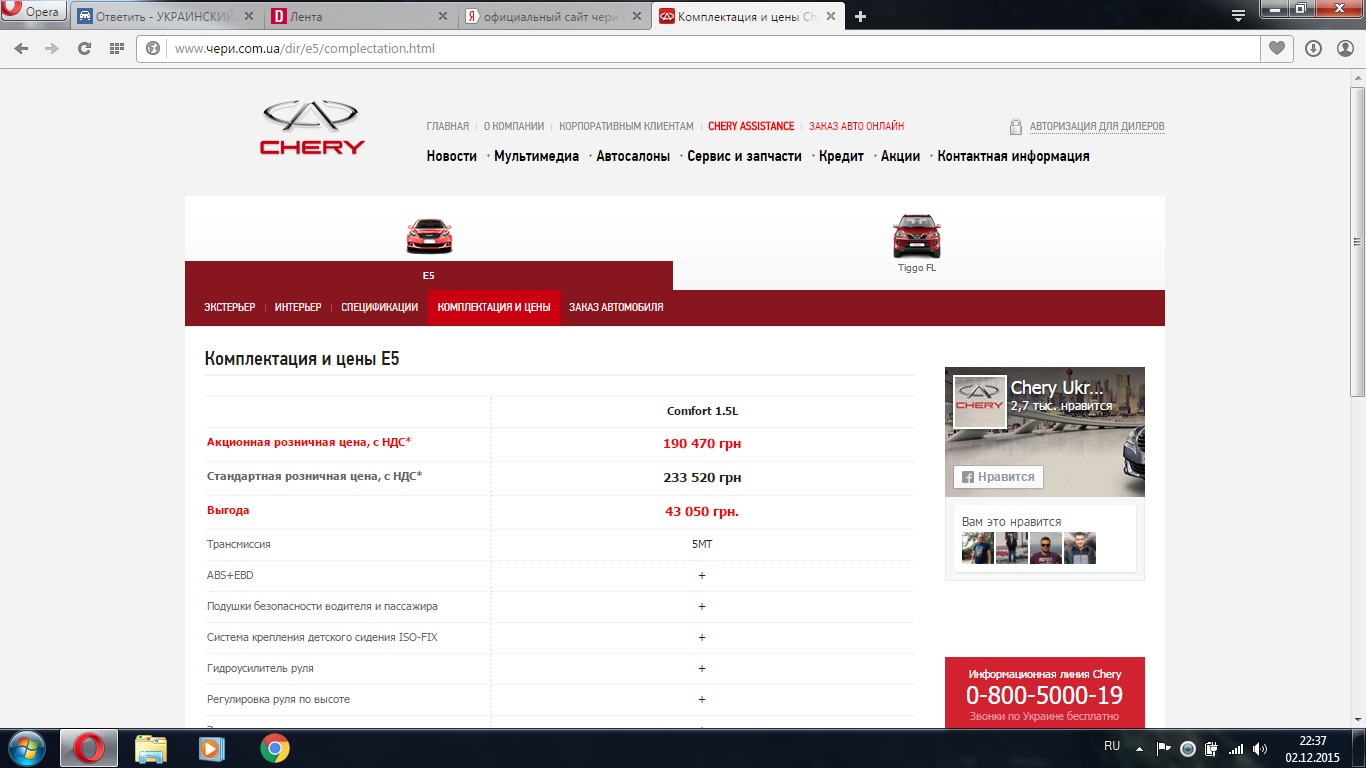Open the О КОМПАНИИ link
Viewport: 1366px width, 768px height.
click(x=514, y=126)
